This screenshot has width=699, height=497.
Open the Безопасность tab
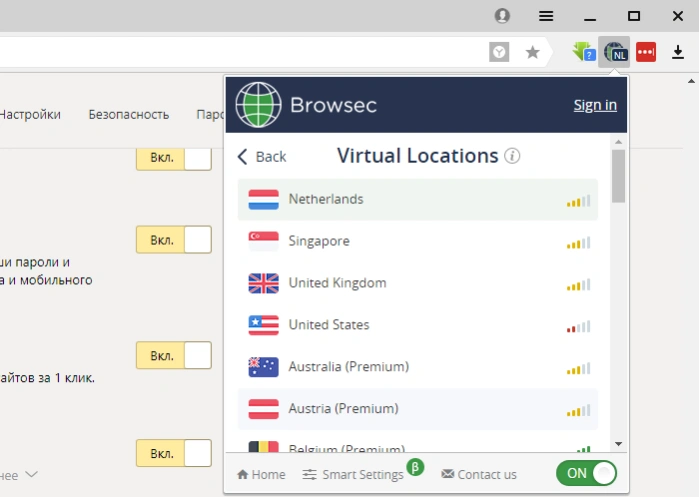129,115
